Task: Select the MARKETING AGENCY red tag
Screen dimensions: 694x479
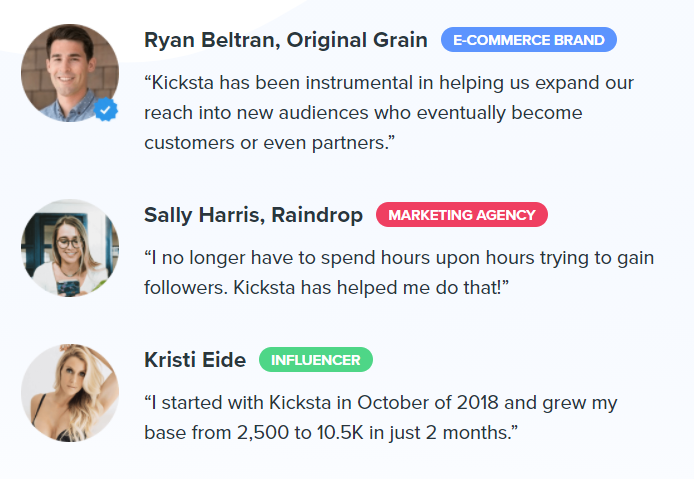Action: [462, 215]
